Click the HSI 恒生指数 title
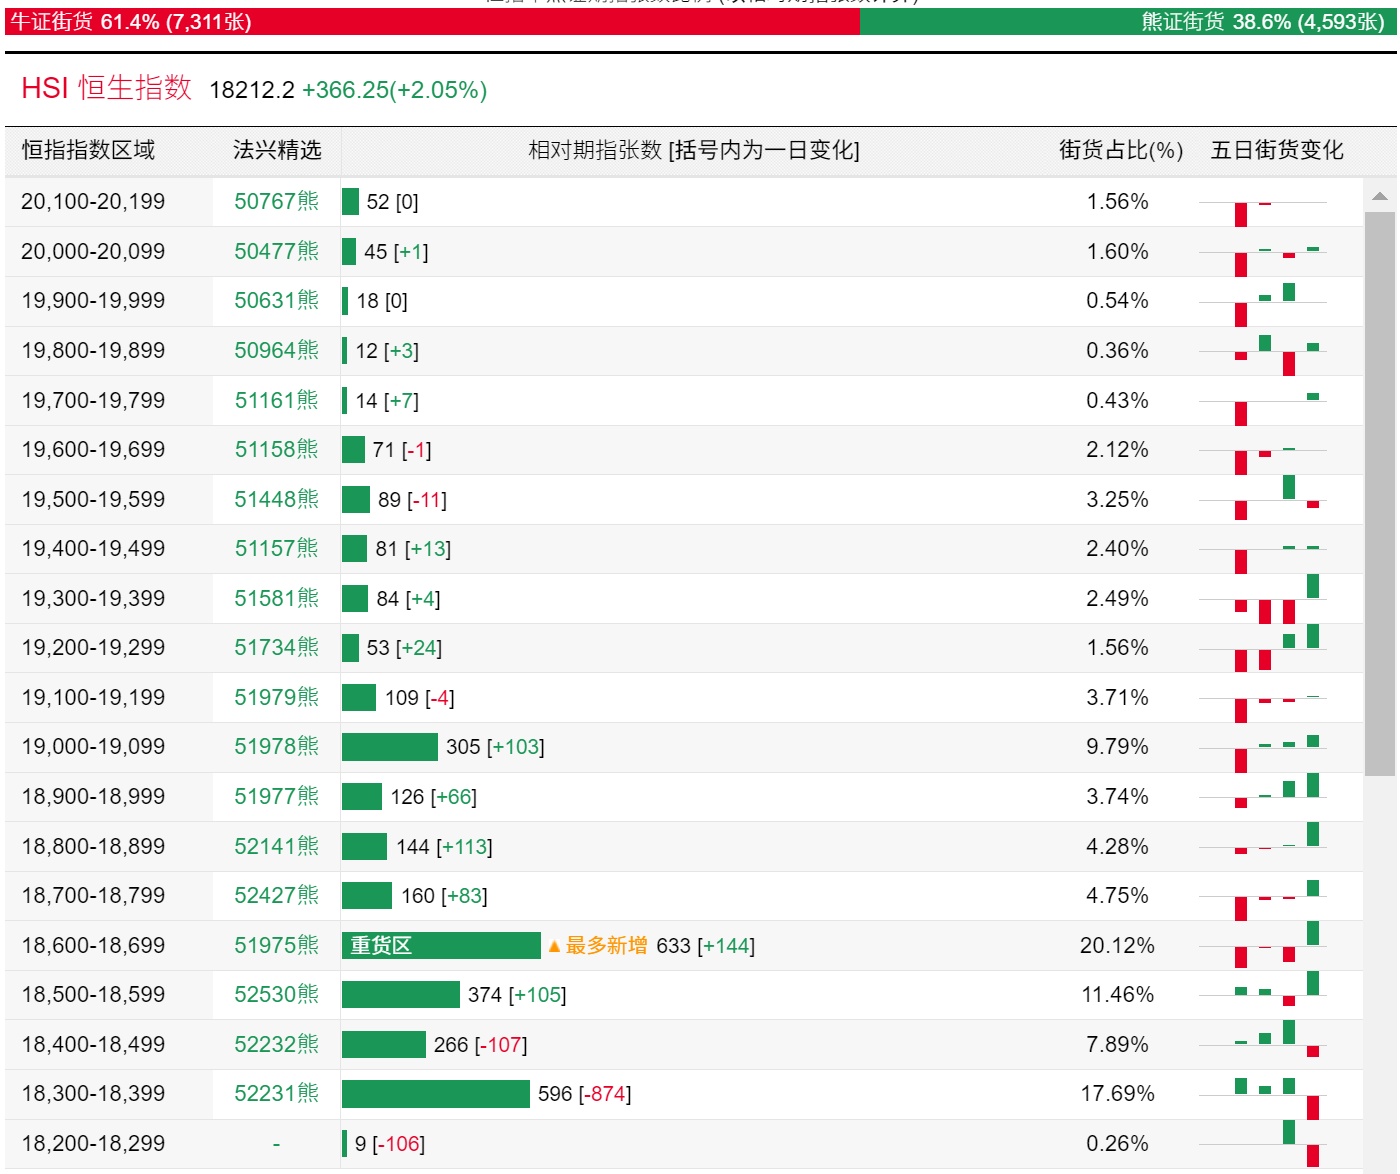Viewport: 1400px width, 1174px height. pyautogui.click(x=106, y=89)
